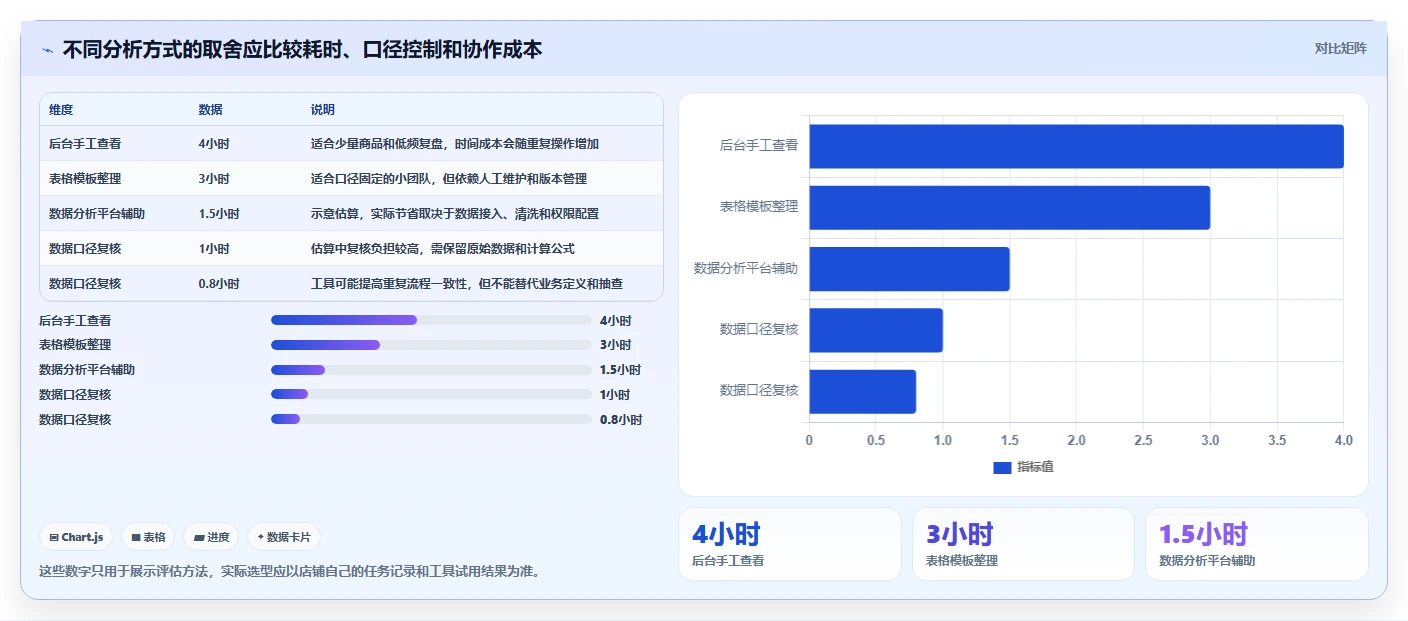1408x621 pixels.
Task: Click the 3小时 cell in the table
Action: pyautogui.click(x=214, y=179)
